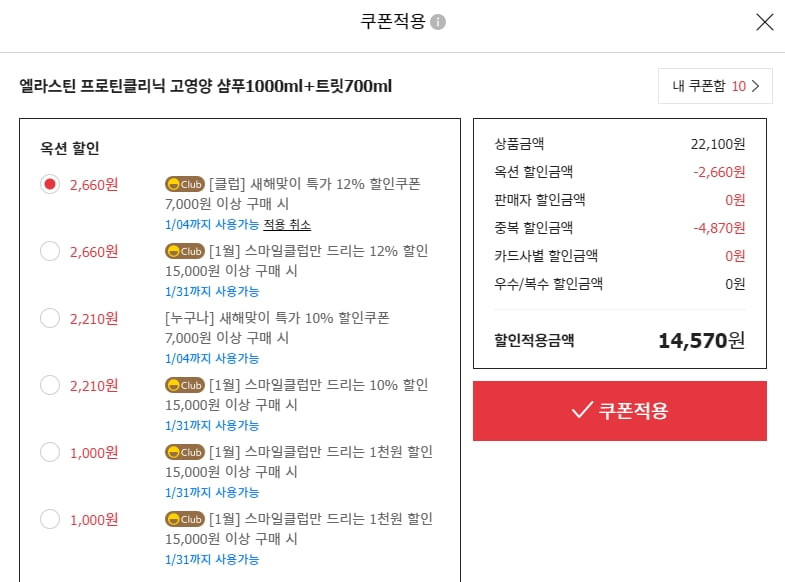Pick the last 1천원 할인 coupon radio
The width and height of the screenshot is (785, 582).
[50, 519]
